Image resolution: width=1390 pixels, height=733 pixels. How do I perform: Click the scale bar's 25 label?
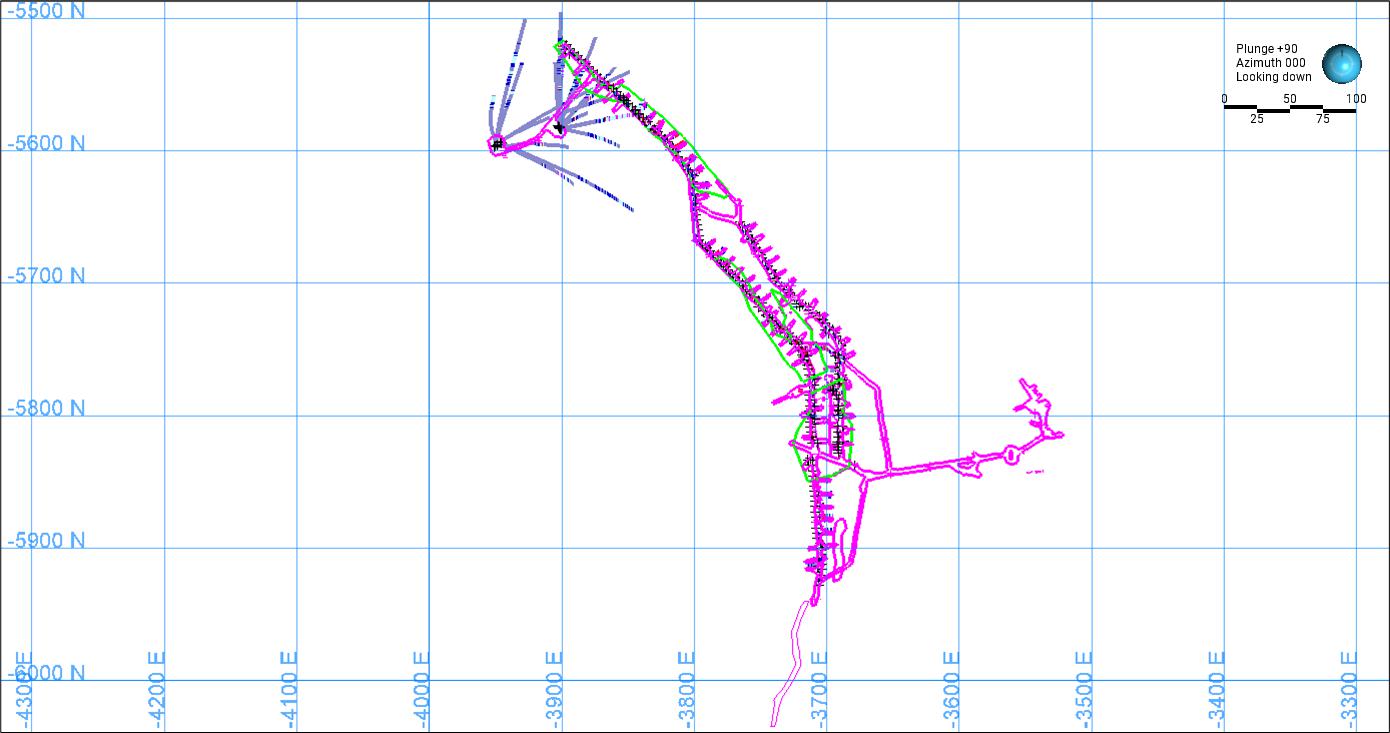[x=1256, y=119]
